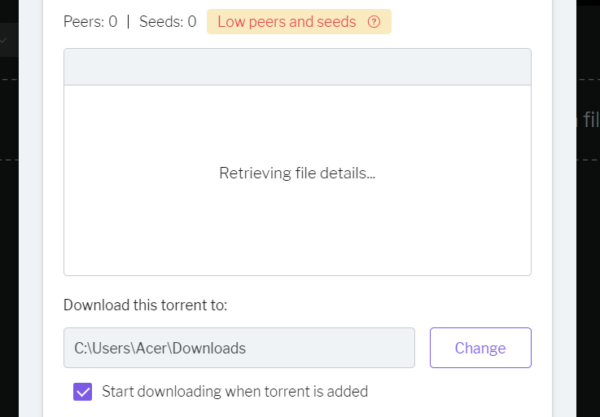Click the empty gray file list header row
600x417 pixels.
pyautogui.click(x=297, y=67)
